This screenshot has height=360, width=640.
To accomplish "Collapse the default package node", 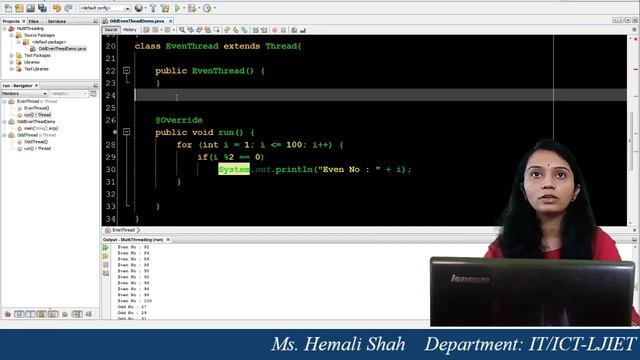I will point(18,42).
